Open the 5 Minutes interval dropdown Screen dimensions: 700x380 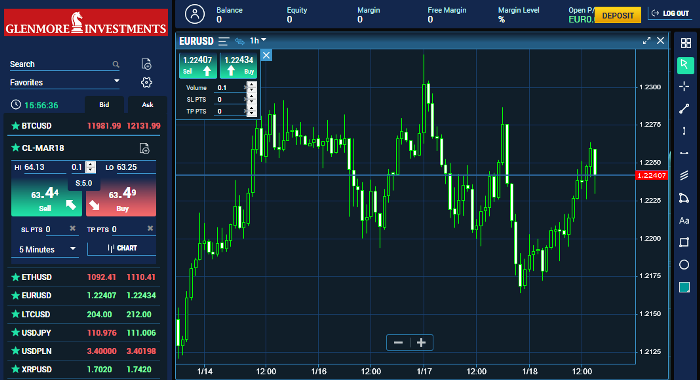(x=45, y=250)
